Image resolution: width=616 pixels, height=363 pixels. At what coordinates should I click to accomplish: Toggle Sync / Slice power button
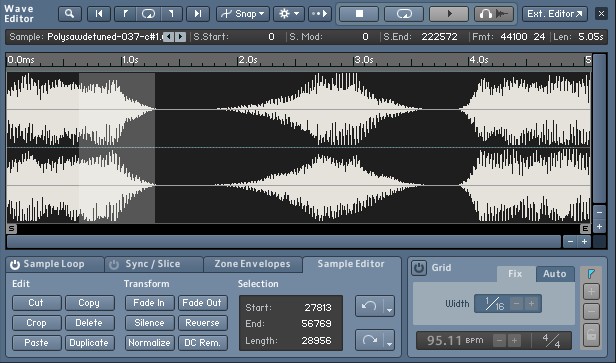pyautogui.click(x=114, y=264)
